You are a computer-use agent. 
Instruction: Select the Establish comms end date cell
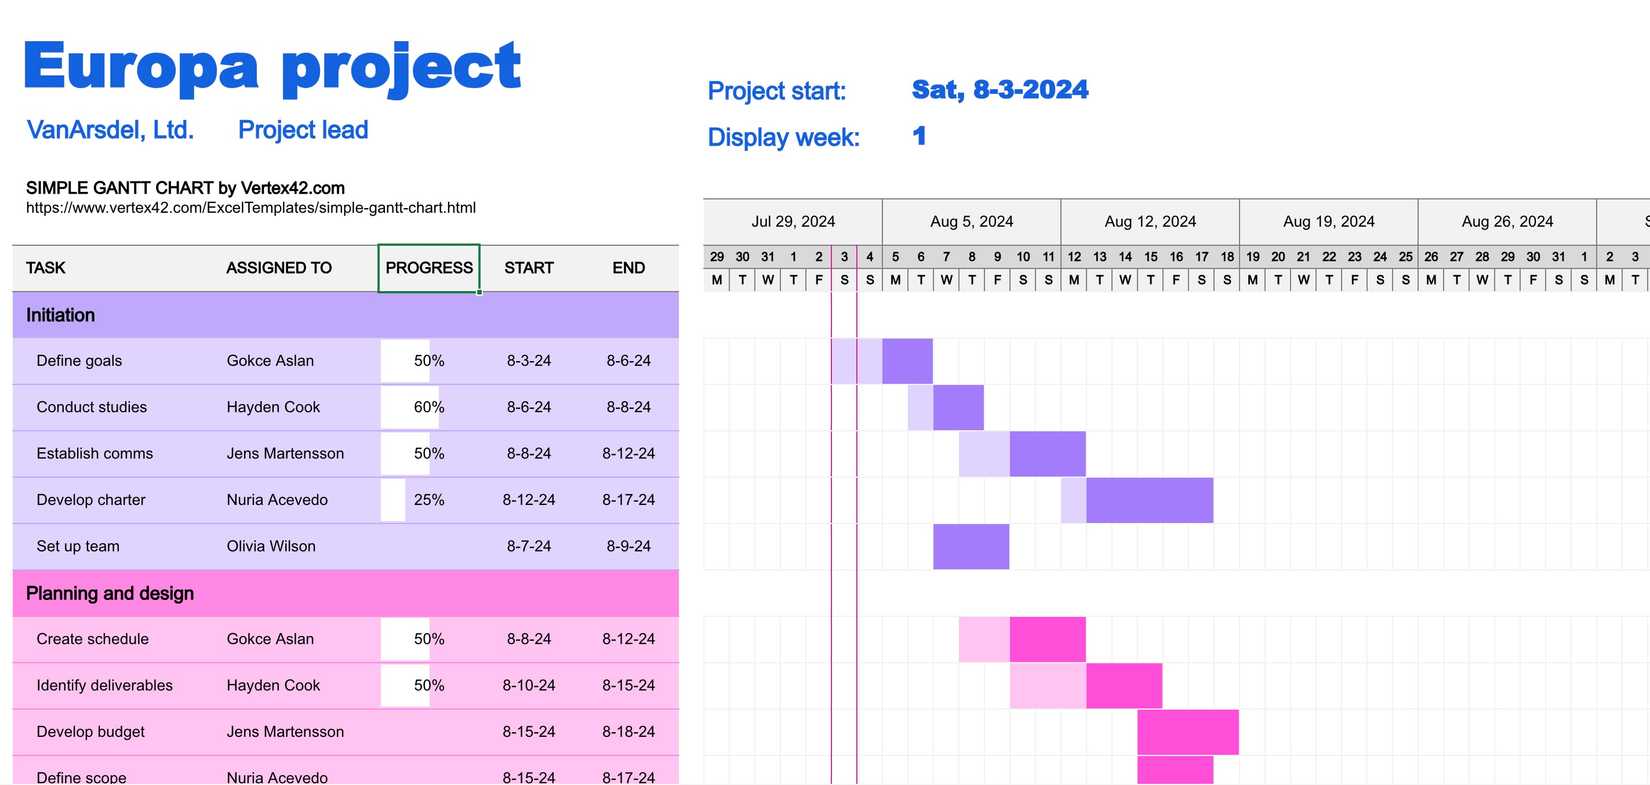[x=628, y=454]
